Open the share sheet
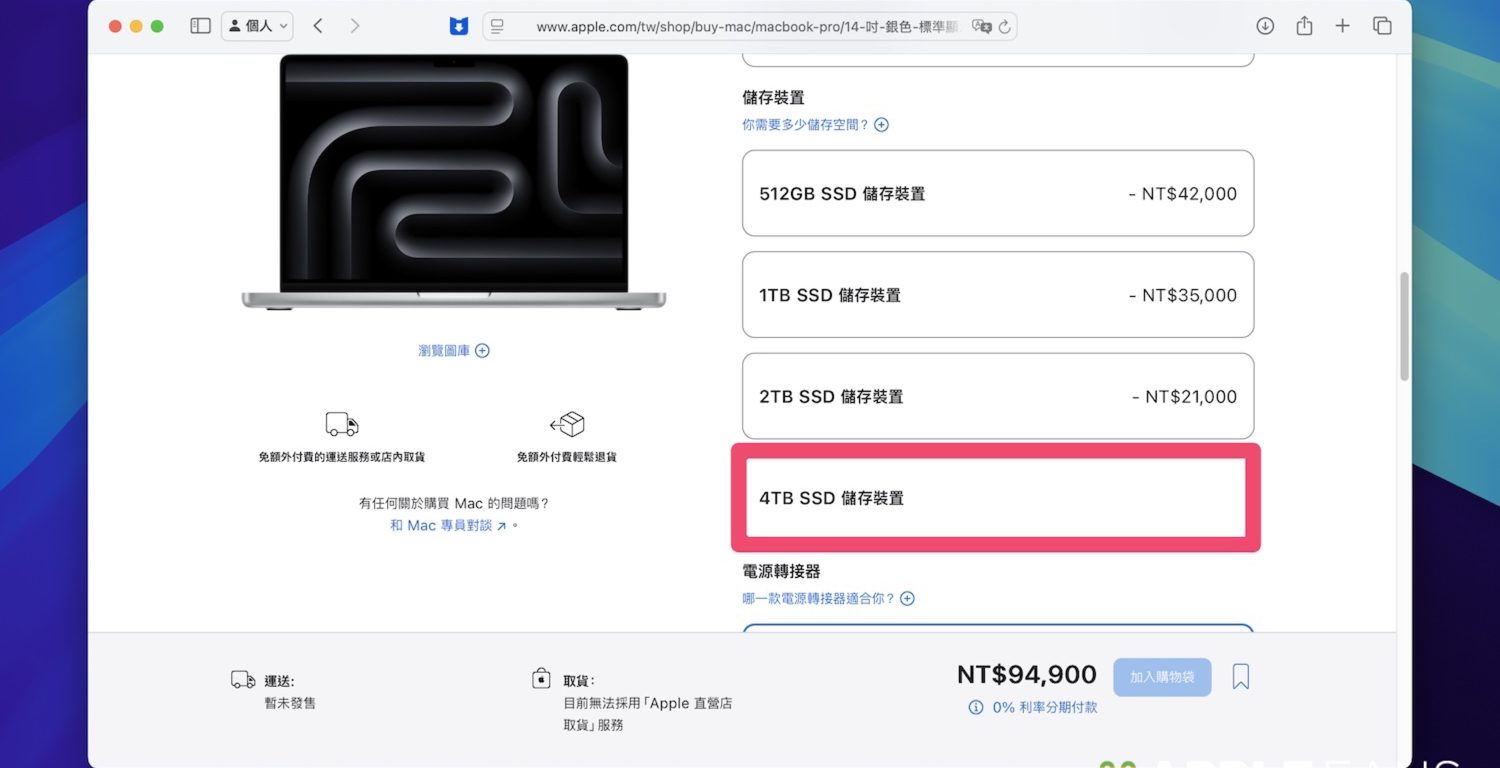The image size is (1500, 768). (x=1304, y=26)
